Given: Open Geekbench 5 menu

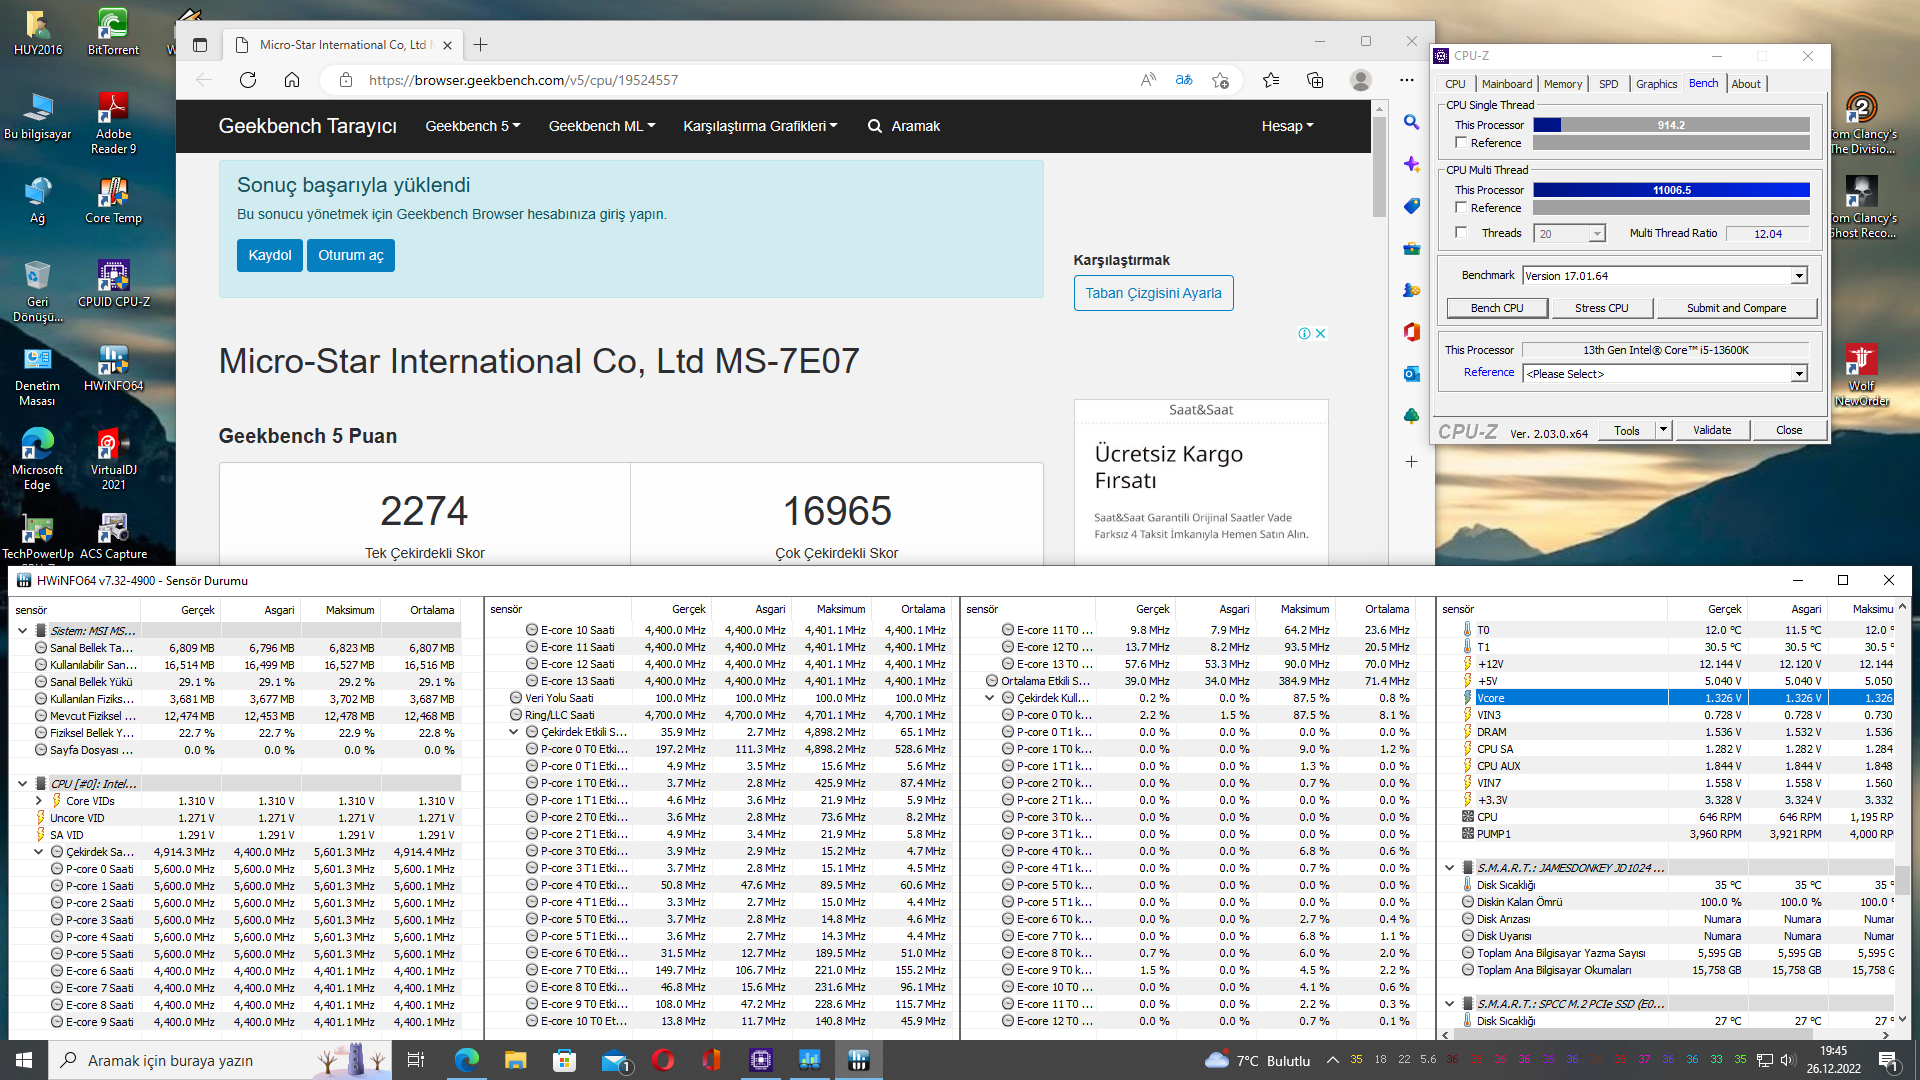Looking at the screenshot, I should (472, 126).
